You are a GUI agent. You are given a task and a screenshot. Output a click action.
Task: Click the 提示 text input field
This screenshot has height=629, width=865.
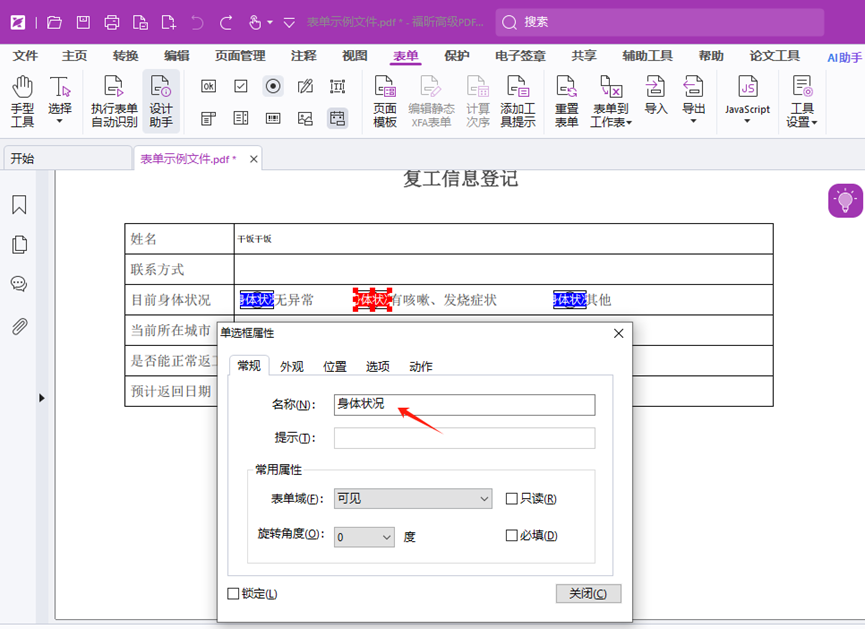(464, 438)
